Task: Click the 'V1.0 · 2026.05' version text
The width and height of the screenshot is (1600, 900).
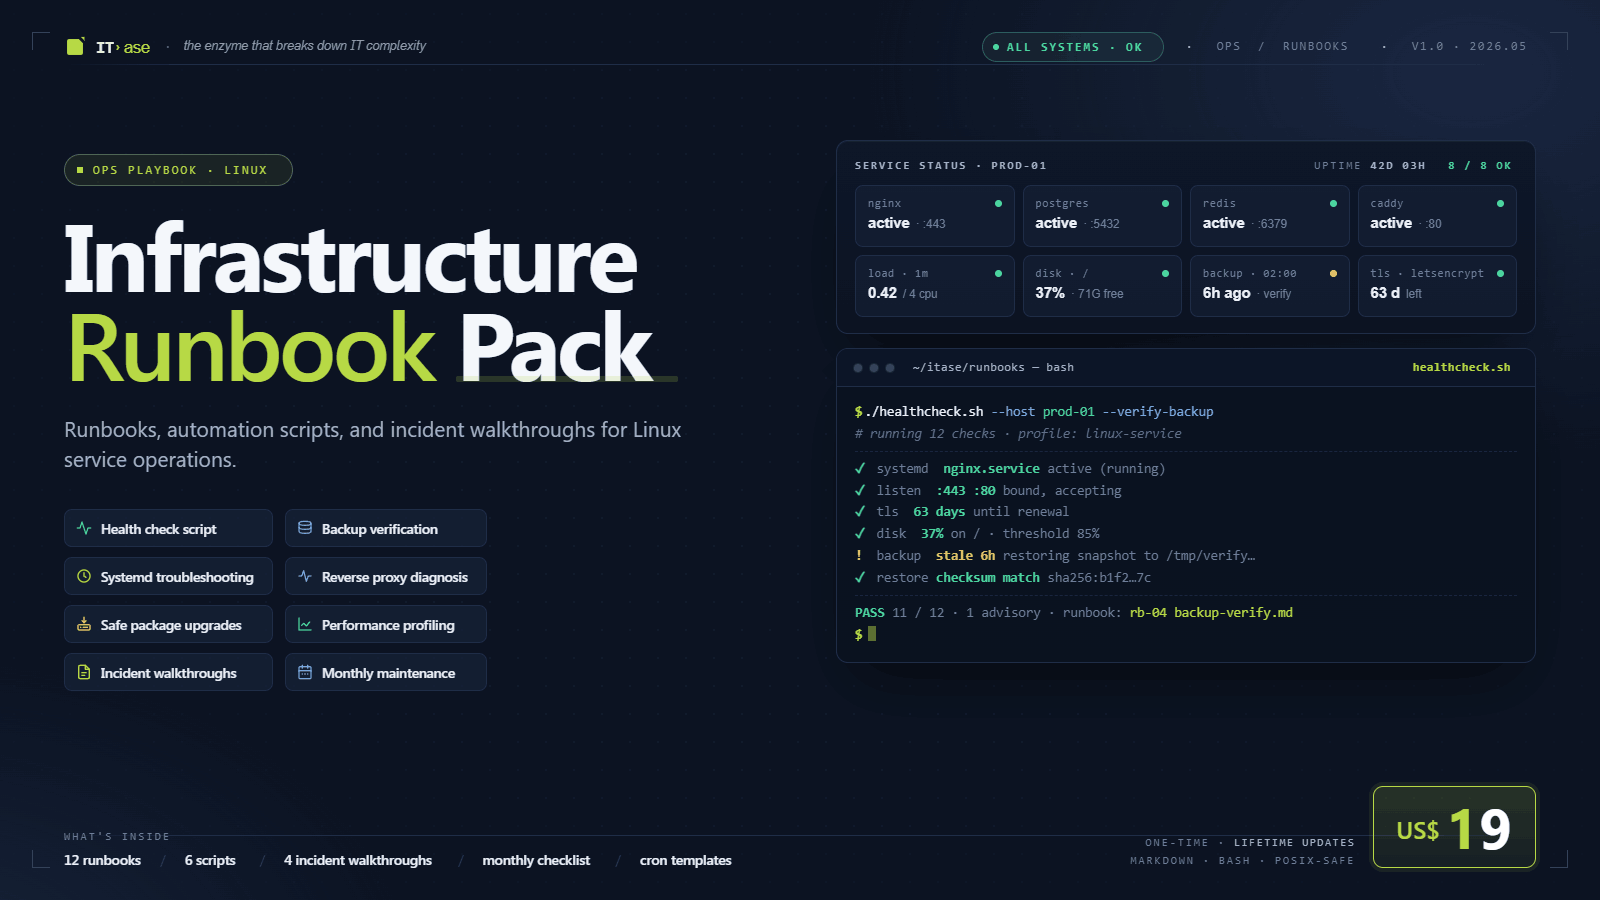Action: coord(1469,47)
